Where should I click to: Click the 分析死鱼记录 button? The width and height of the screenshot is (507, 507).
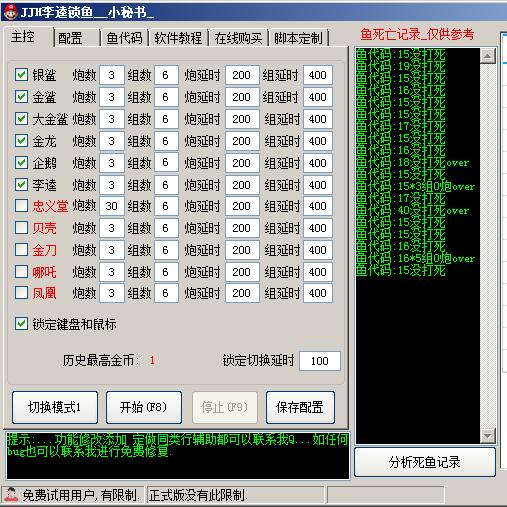pos(425,462)
